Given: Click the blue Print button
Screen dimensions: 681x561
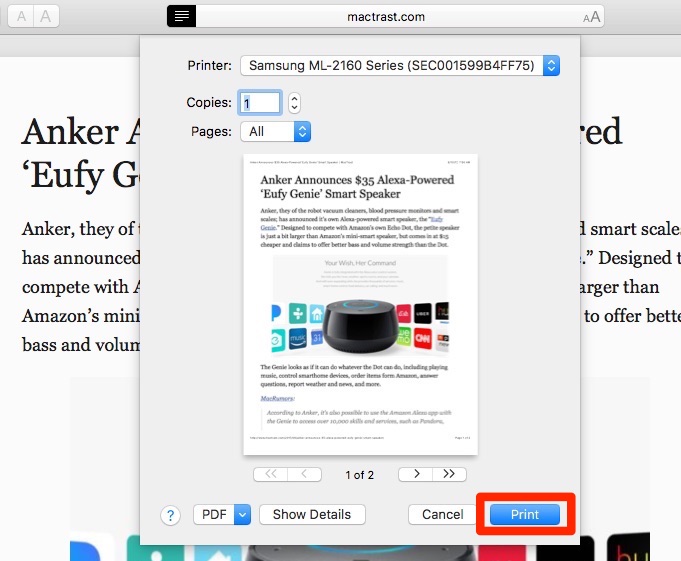Looking at the screenshot, I should pyautogui.click(x=525, y=515).
